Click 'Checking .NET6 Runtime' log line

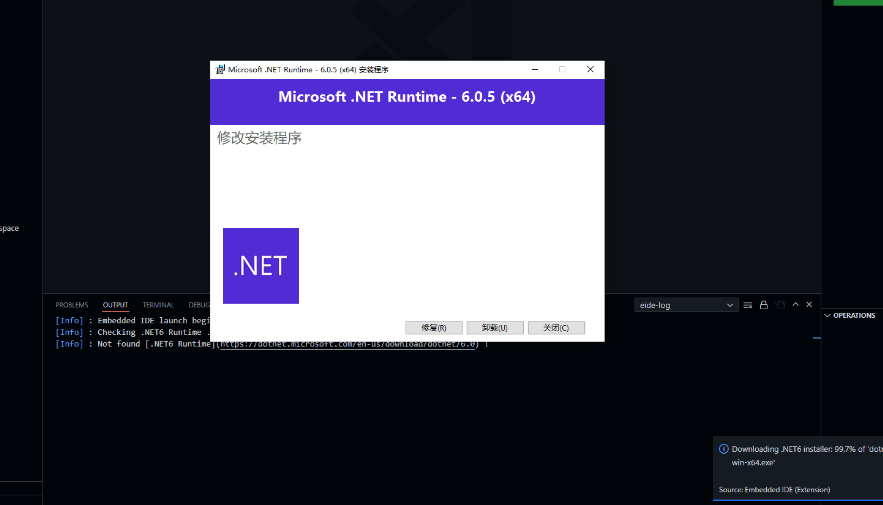[x=133, y=332]
